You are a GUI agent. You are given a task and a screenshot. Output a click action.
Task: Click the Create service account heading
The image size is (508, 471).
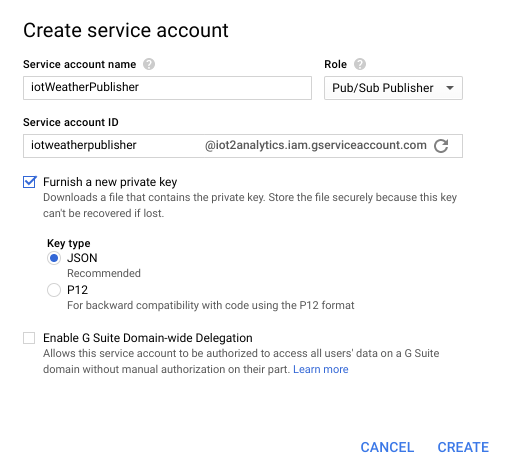coord(126,30)
